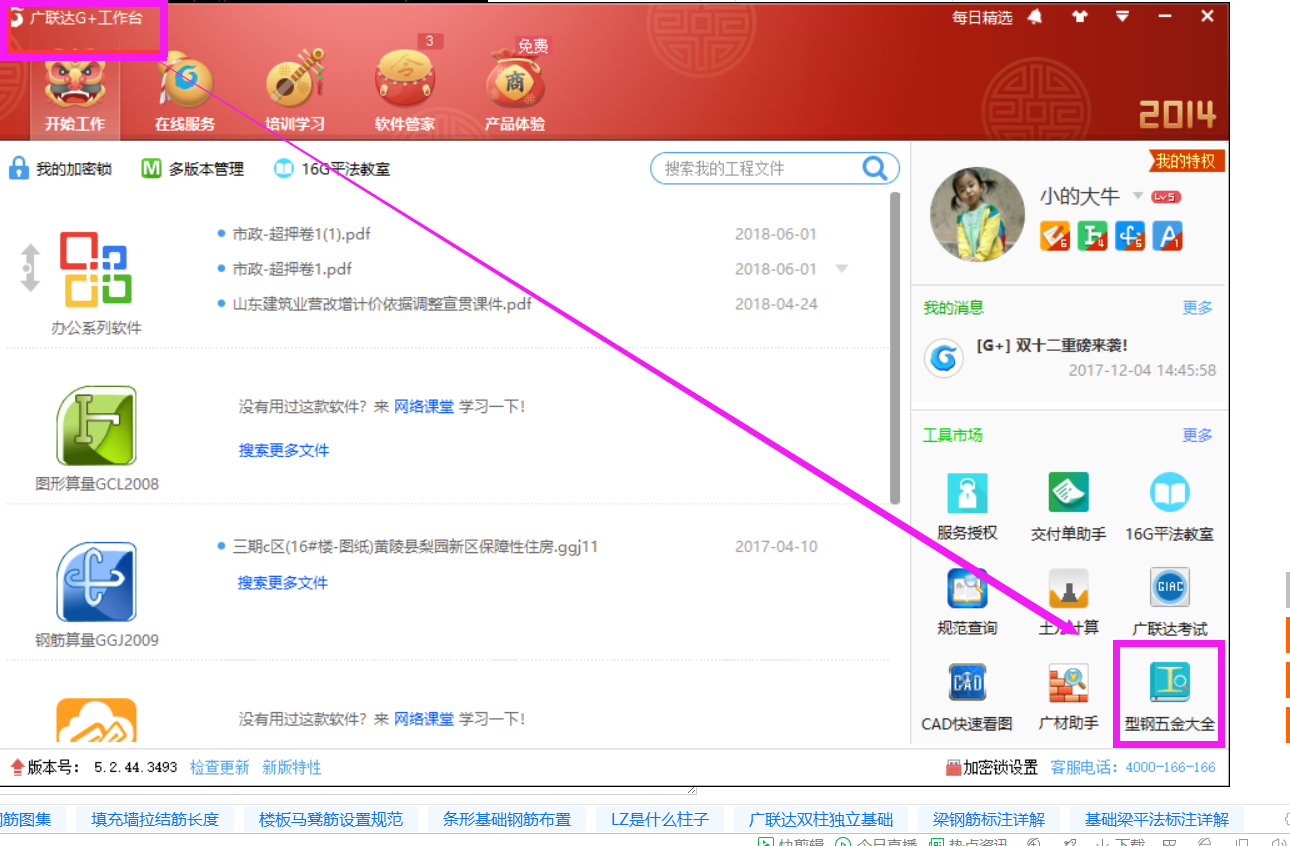
Task: Go to the 软件管家 tab
Action: tap(405, 92)
